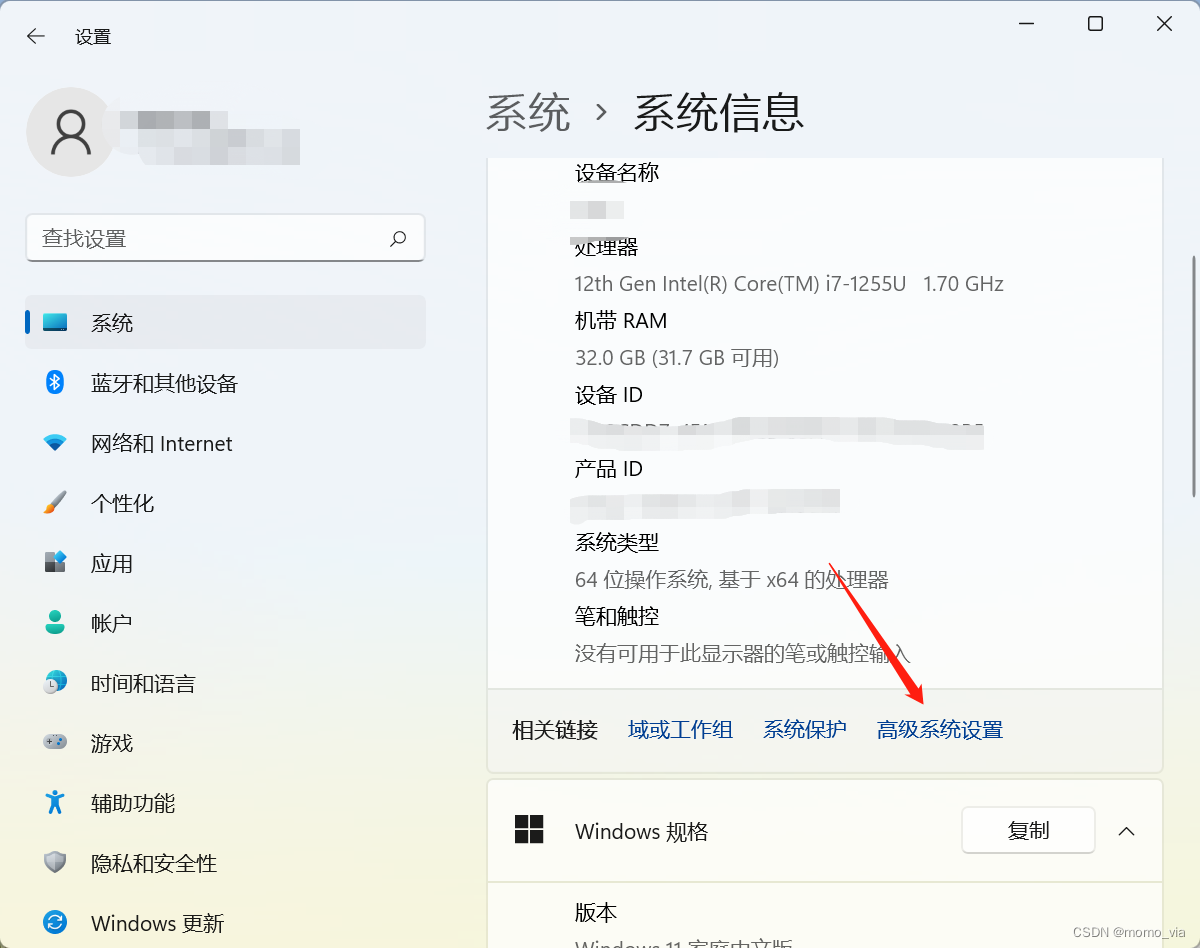Select 帐户 in the sidebar
Image resolution: width=1200 pixels, height=948 pixels.
pyautogui.click(x=226, y=622)
